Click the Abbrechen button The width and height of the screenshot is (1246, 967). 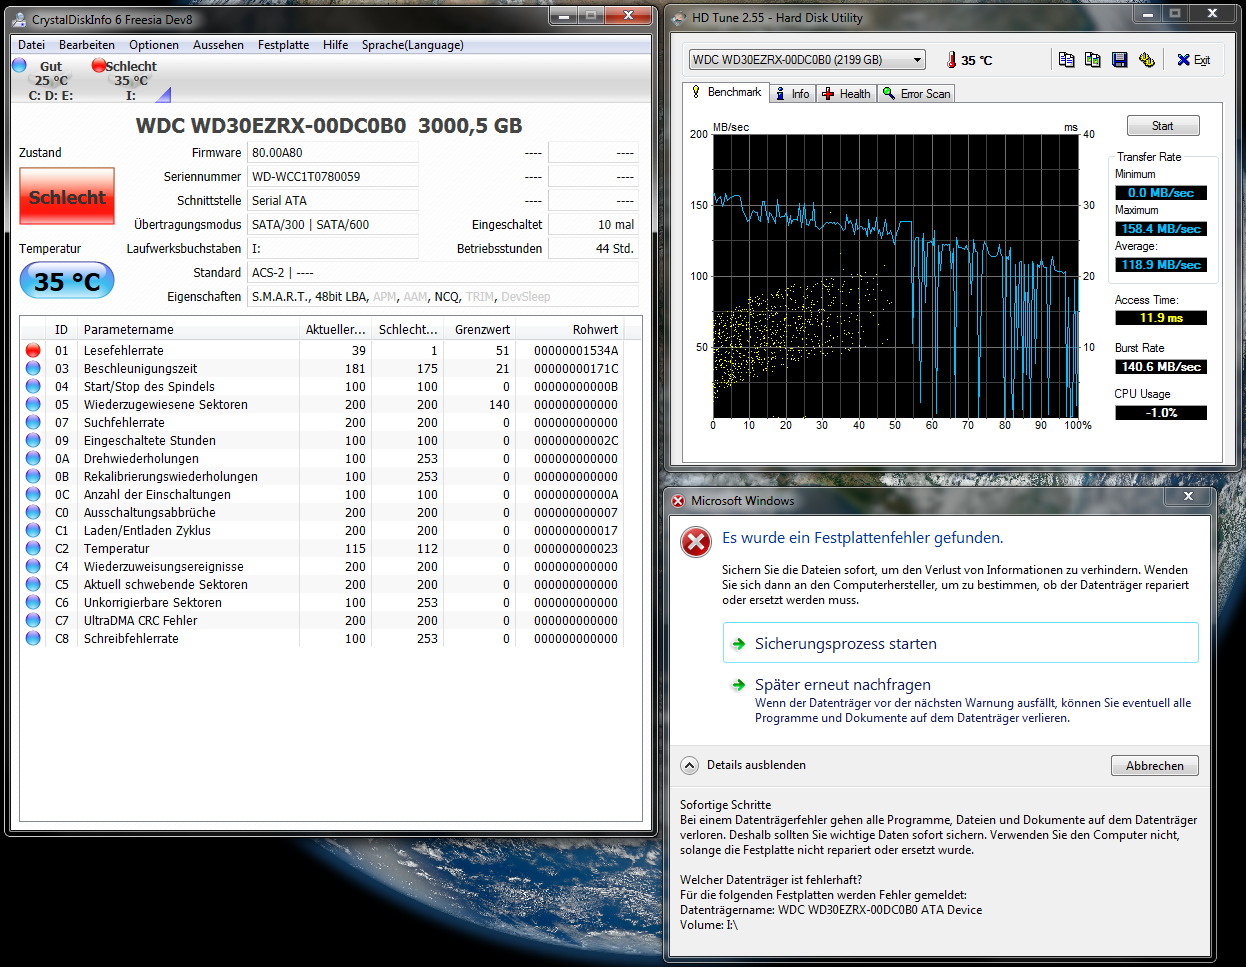(x=1154, y=766)
